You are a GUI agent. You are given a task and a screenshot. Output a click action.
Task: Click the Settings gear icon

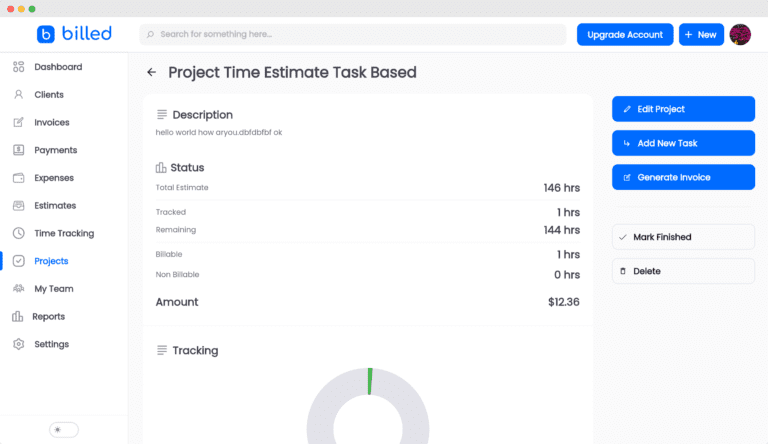[19, 344]
